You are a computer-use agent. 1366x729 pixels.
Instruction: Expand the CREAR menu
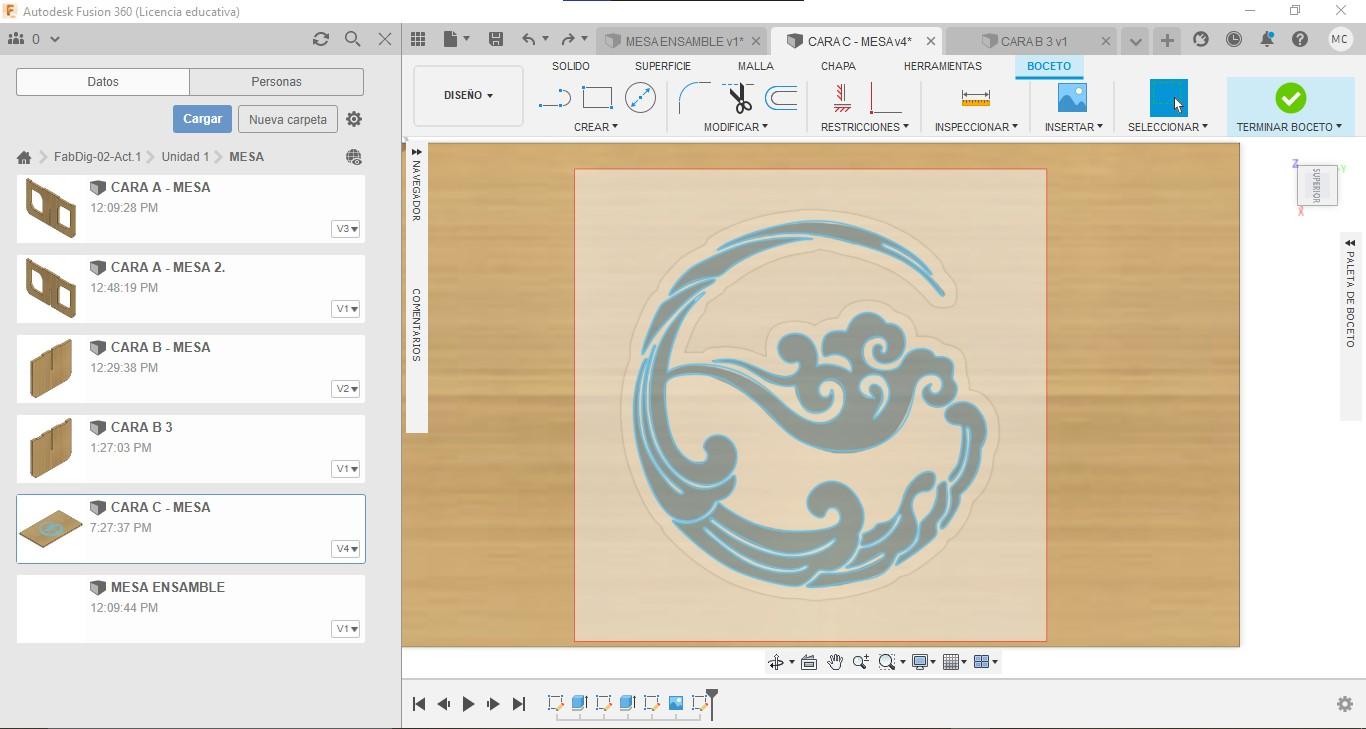coord(596,127)
